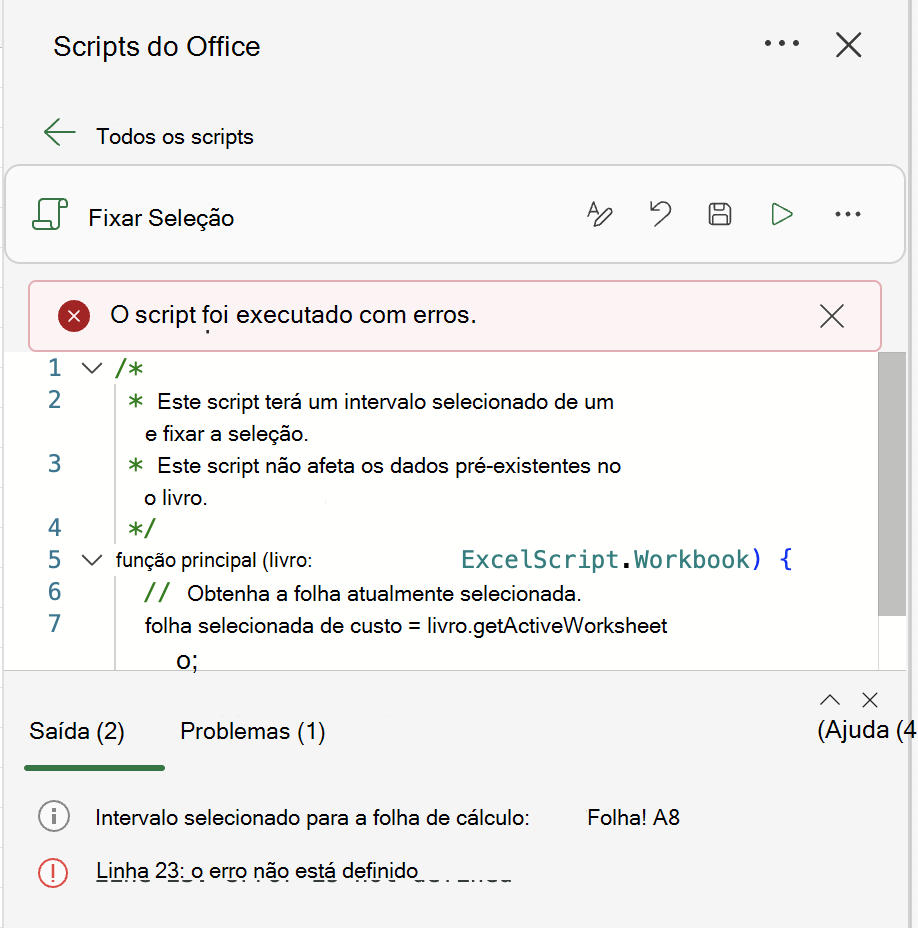Switch to the Problemas (1) tab
Screen dimensions: 918x928
pos(253,732)
